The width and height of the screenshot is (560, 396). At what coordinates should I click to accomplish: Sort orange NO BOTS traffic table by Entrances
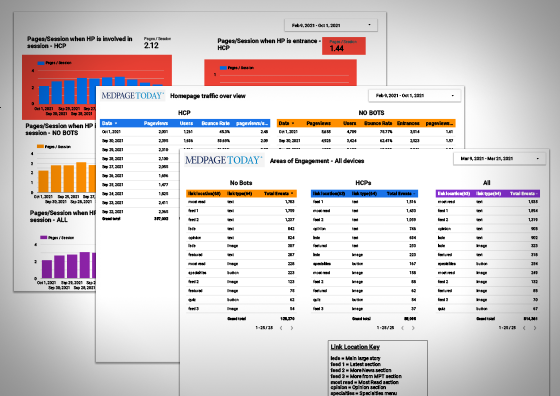point(408,123)
